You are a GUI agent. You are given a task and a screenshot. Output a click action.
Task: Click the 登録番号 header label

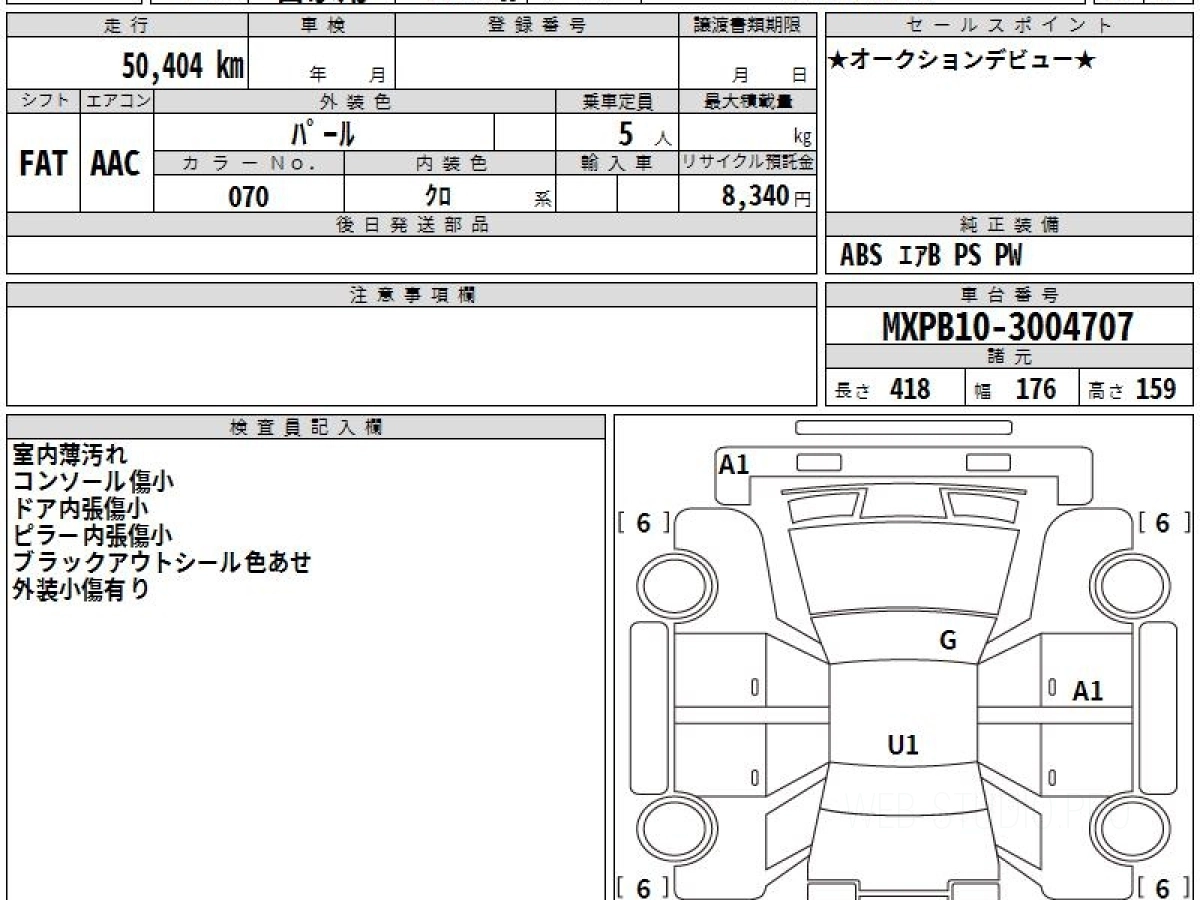[x=537, y=26]
